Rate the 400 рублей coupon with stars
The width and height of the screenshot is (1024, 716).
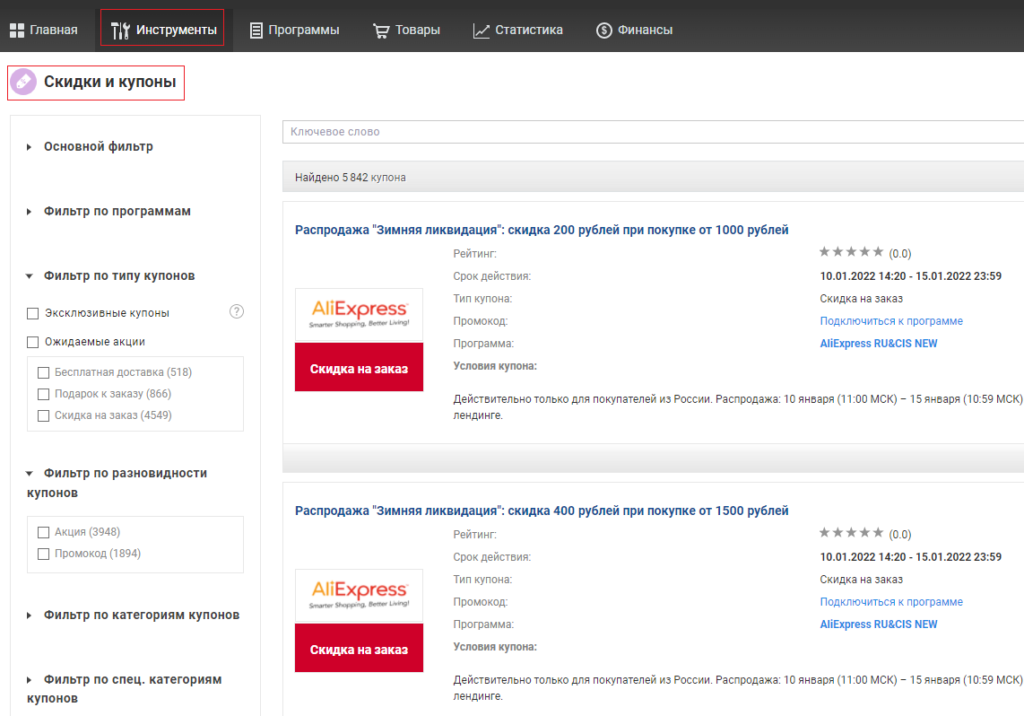tap(851, 533)
